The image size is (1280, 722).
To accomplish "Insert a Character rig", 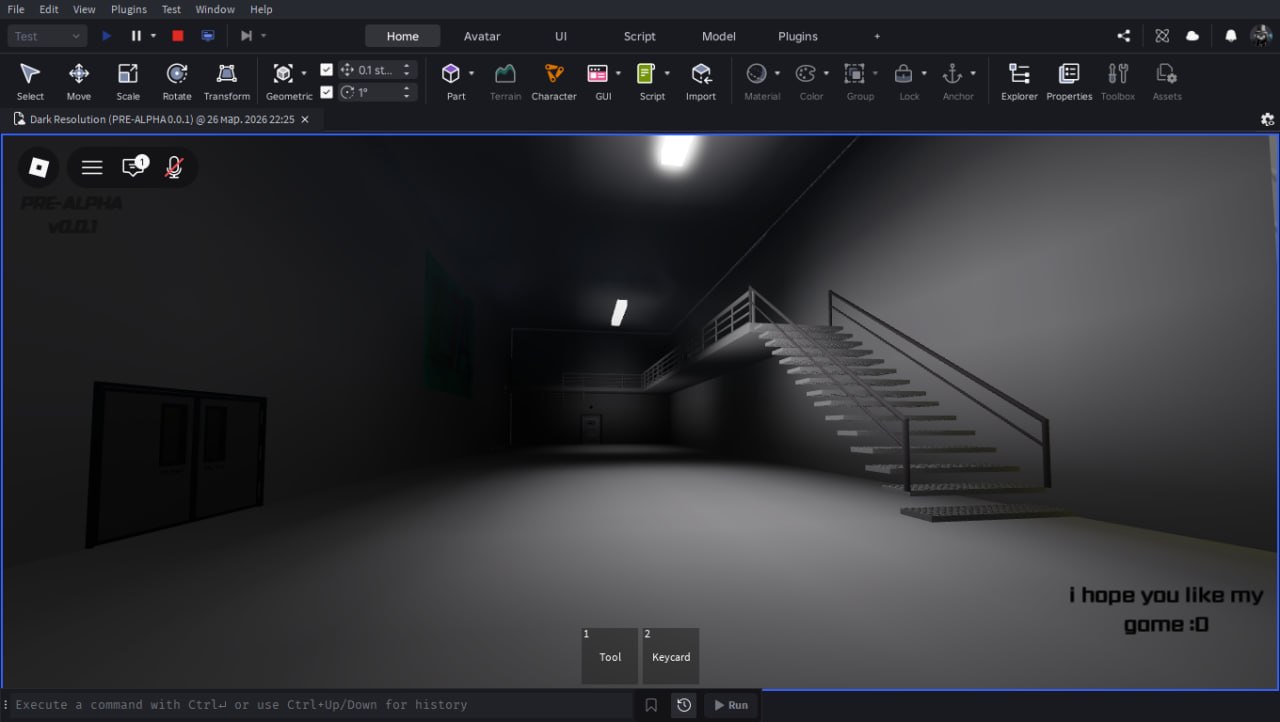I will 553,80.
